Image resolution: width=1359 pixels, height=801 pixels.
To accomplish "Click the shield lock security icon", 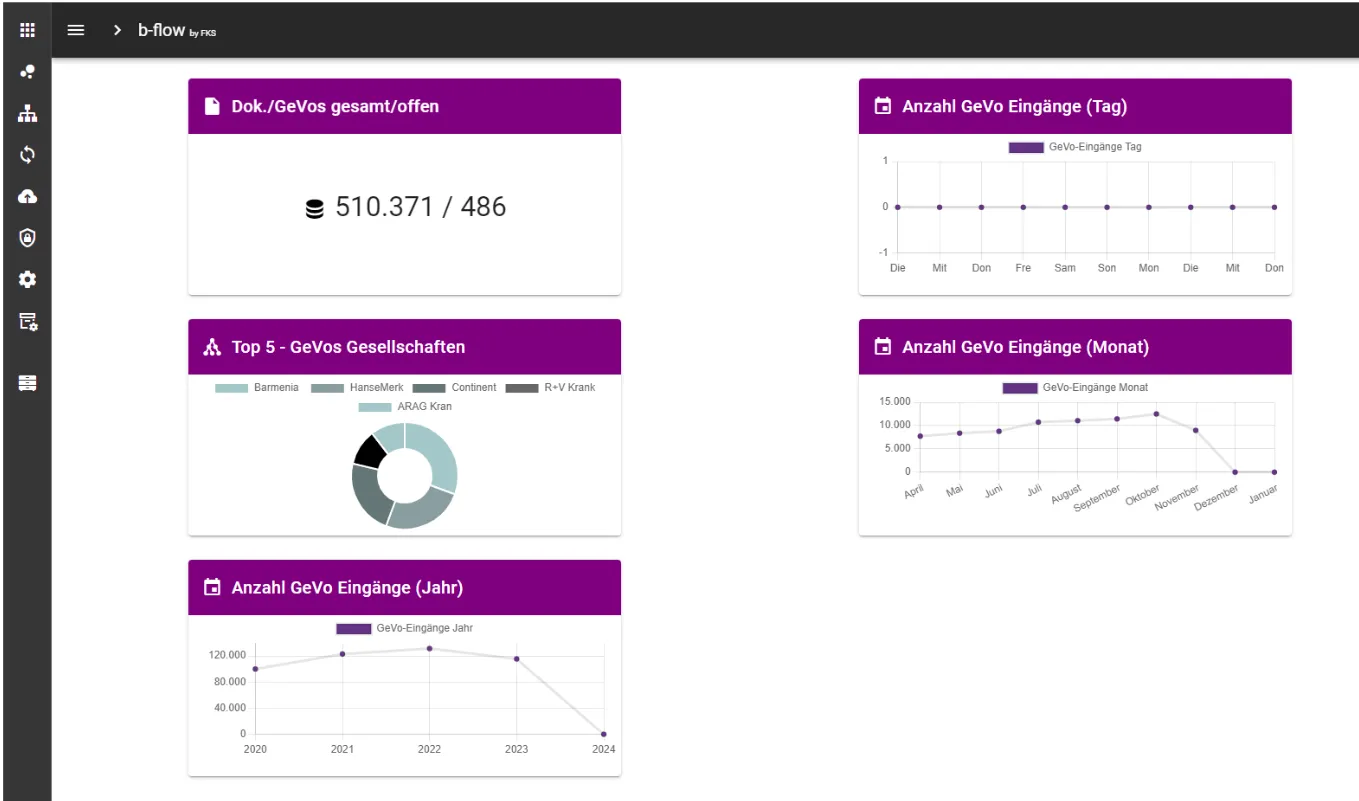I will click(27, 238).
